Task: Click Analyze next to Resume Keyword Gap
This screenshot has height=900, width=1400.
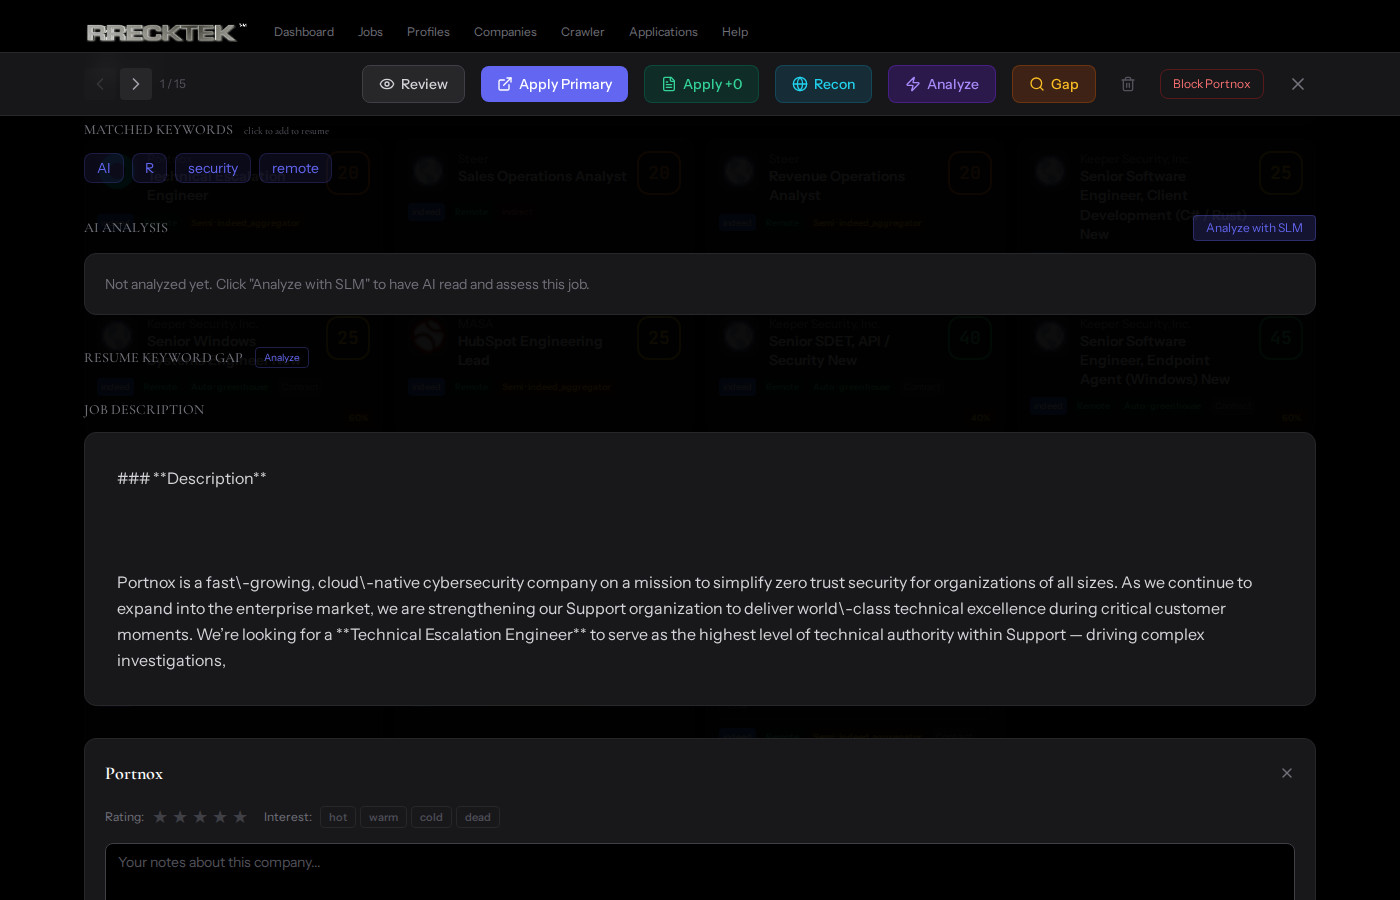Action: [282, 358]
